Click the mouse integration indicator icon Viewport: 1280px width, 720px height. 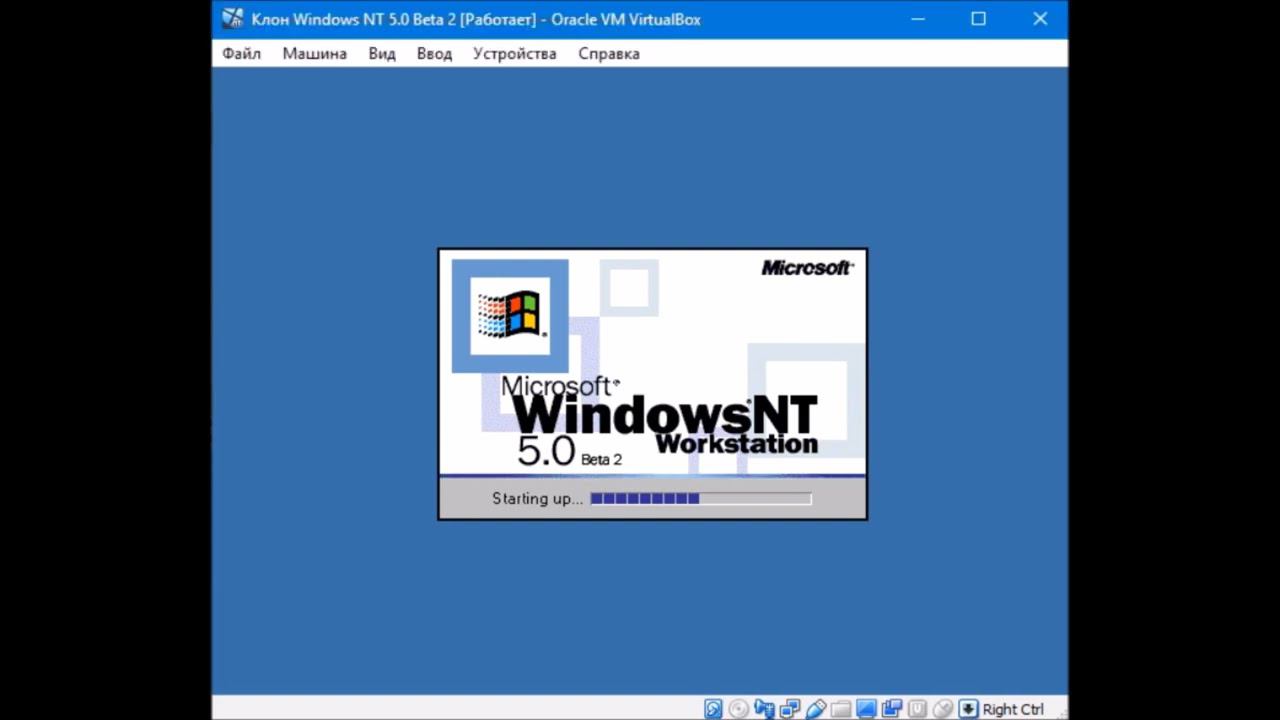click(x=943, y=709)
